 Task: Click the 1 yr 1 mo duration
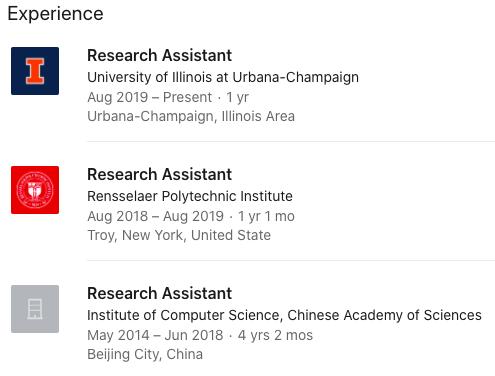coord(266,216)
